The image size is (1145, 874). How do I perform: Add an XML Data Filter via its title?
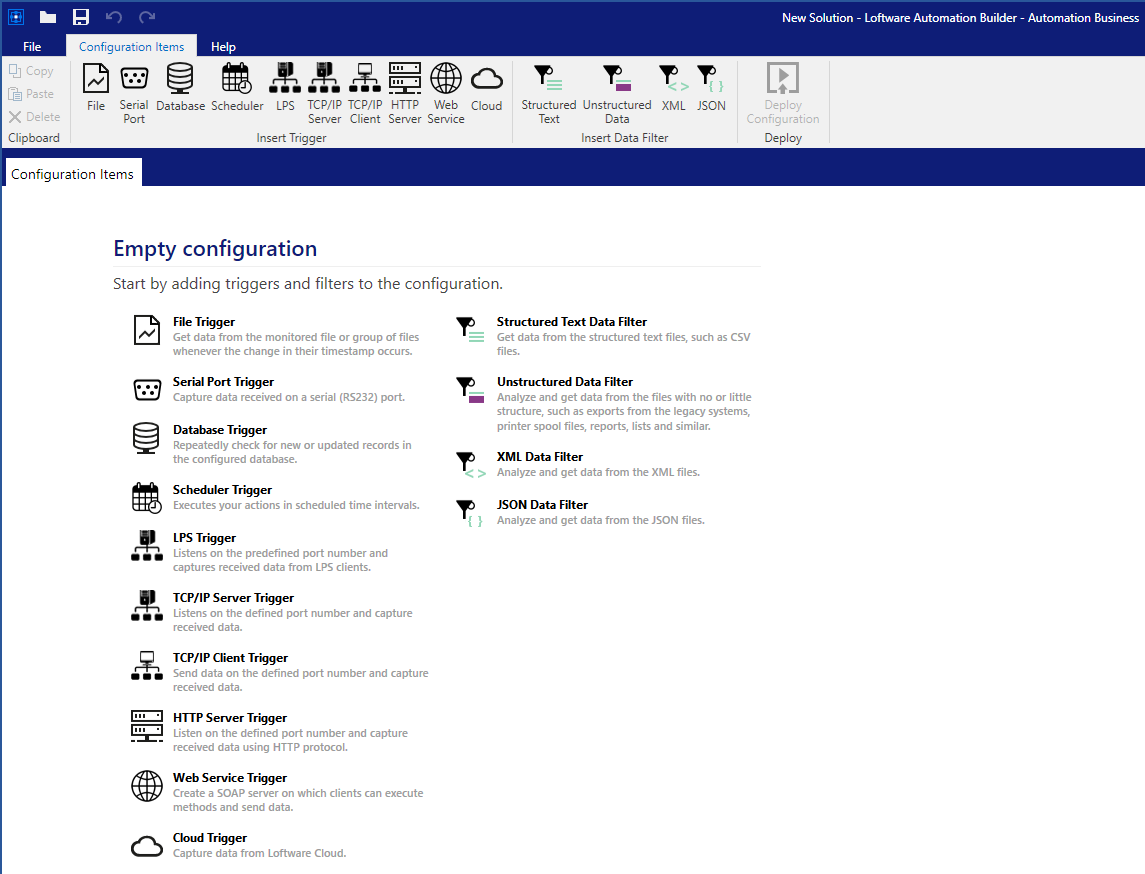pyautogui.click(x=540, y=457)
